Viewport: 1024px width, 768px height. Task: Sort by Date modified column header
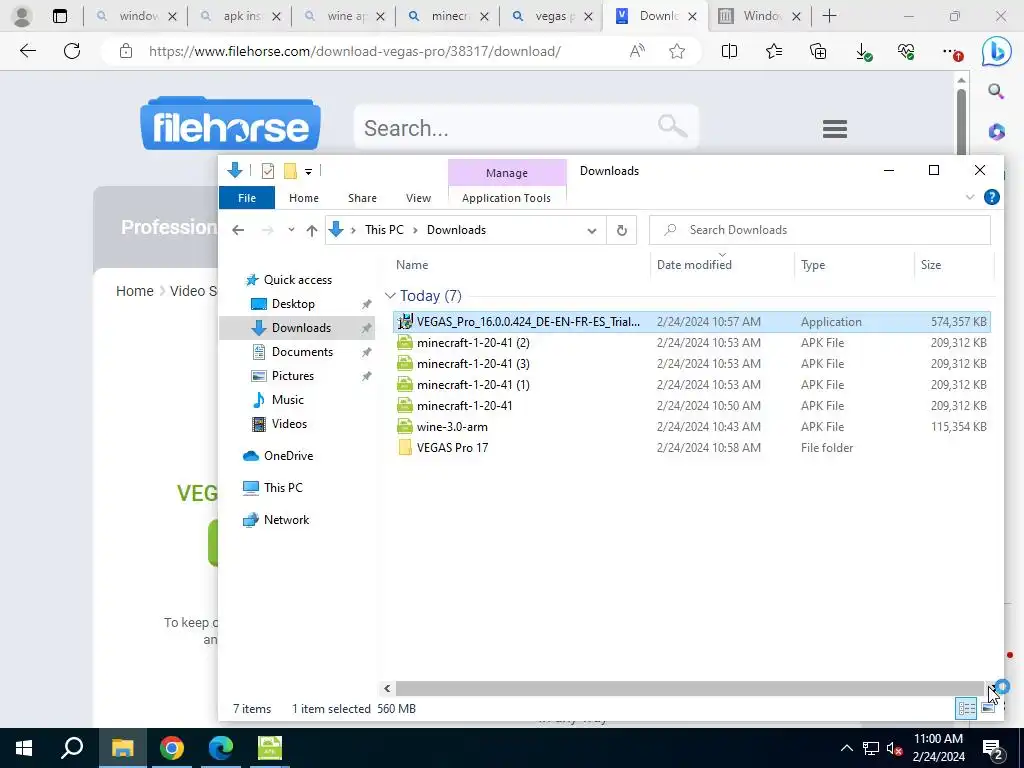click(x=722, y=264)
